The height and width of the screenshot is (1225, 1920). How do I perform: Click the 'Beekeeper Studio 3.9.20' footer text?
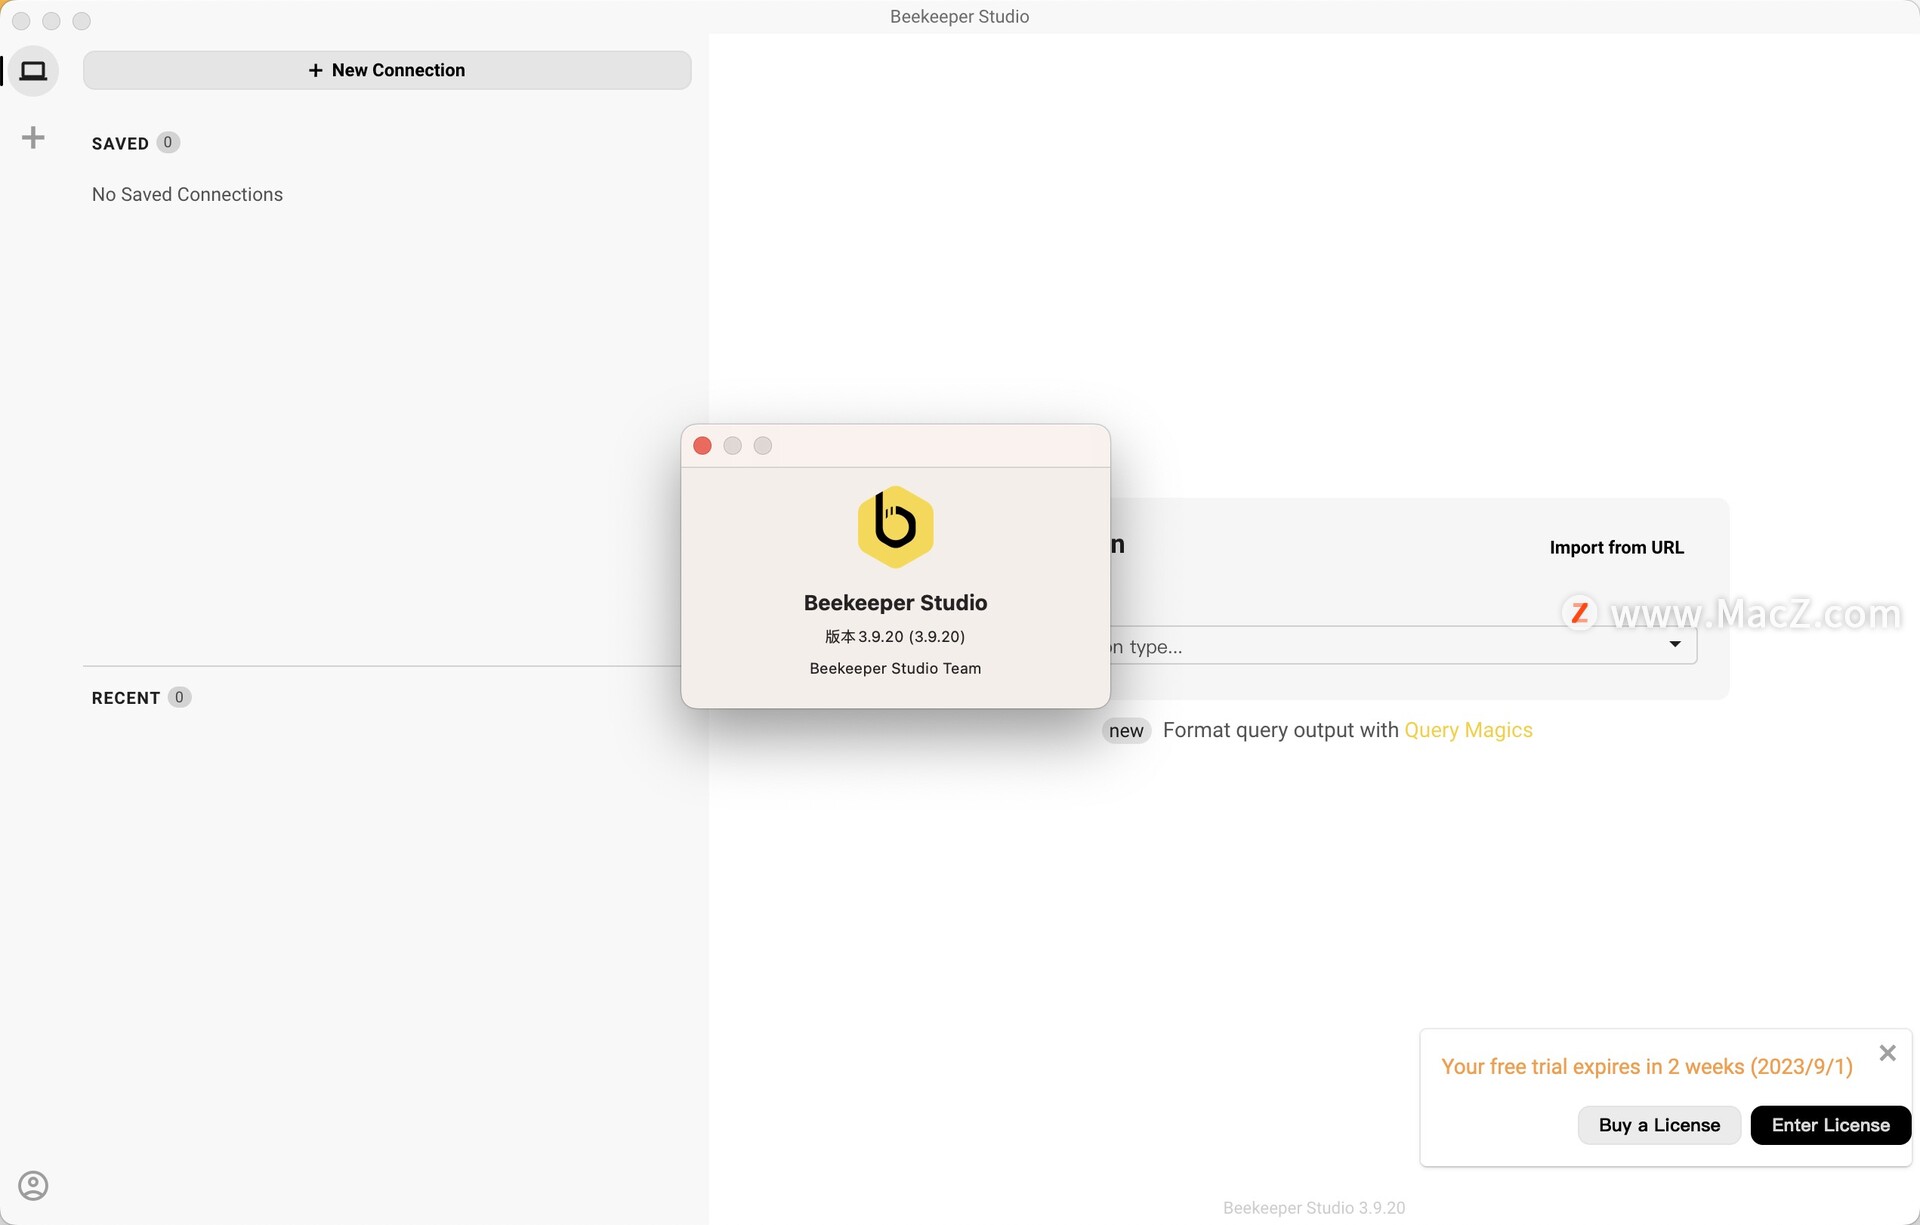coord(1314,1208)
